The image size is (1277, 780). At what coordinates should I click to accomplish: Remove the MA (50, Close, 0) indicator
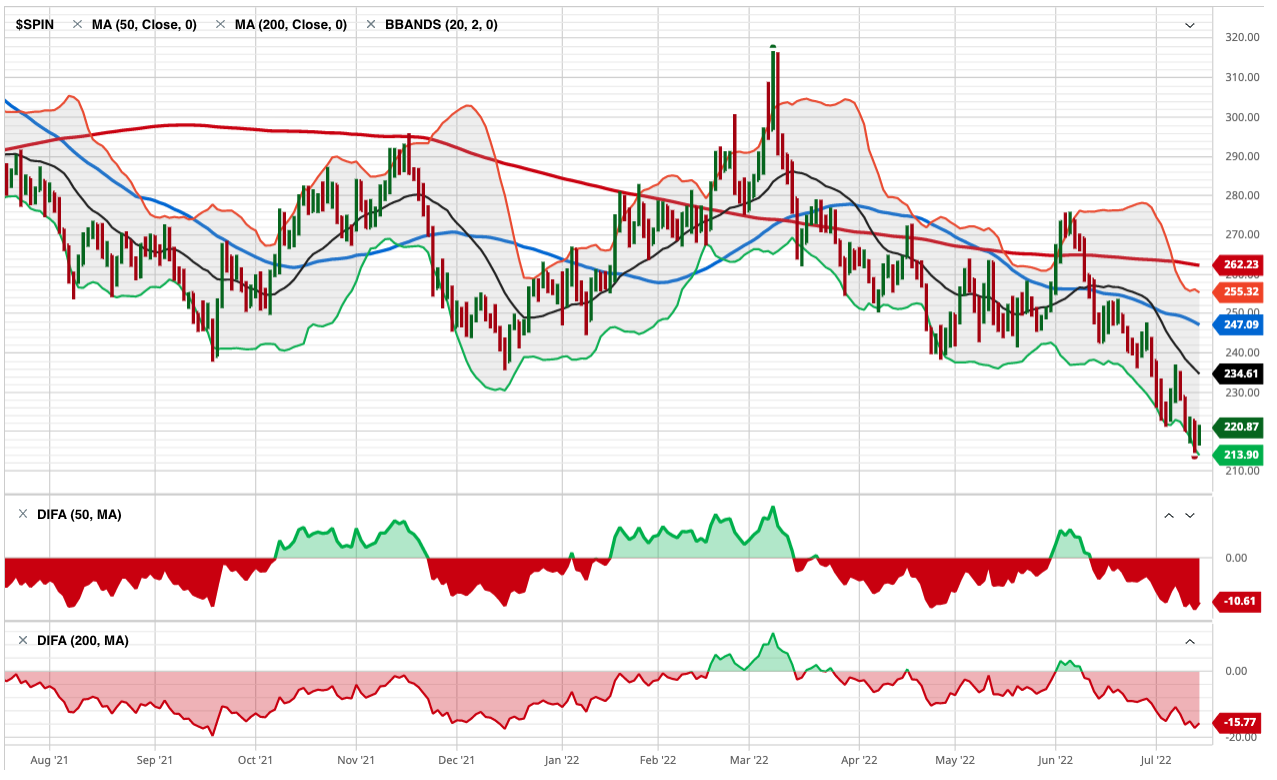(77, 25)
